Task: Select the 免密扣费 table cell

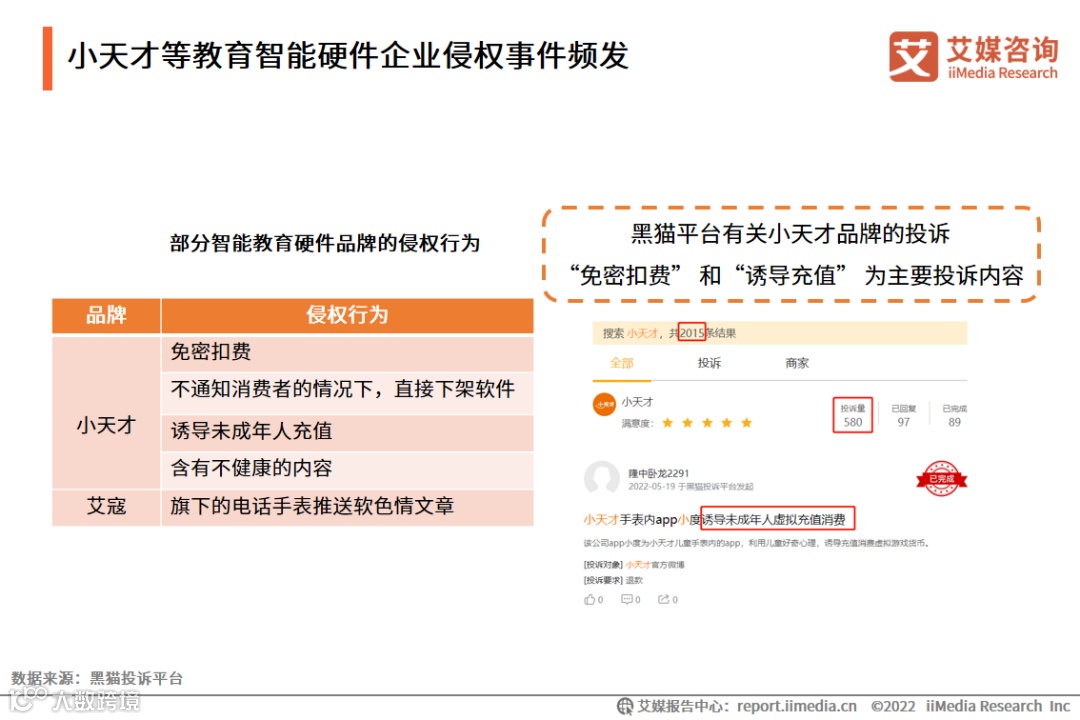Action: pyautogui.click(x=347, y=353)
